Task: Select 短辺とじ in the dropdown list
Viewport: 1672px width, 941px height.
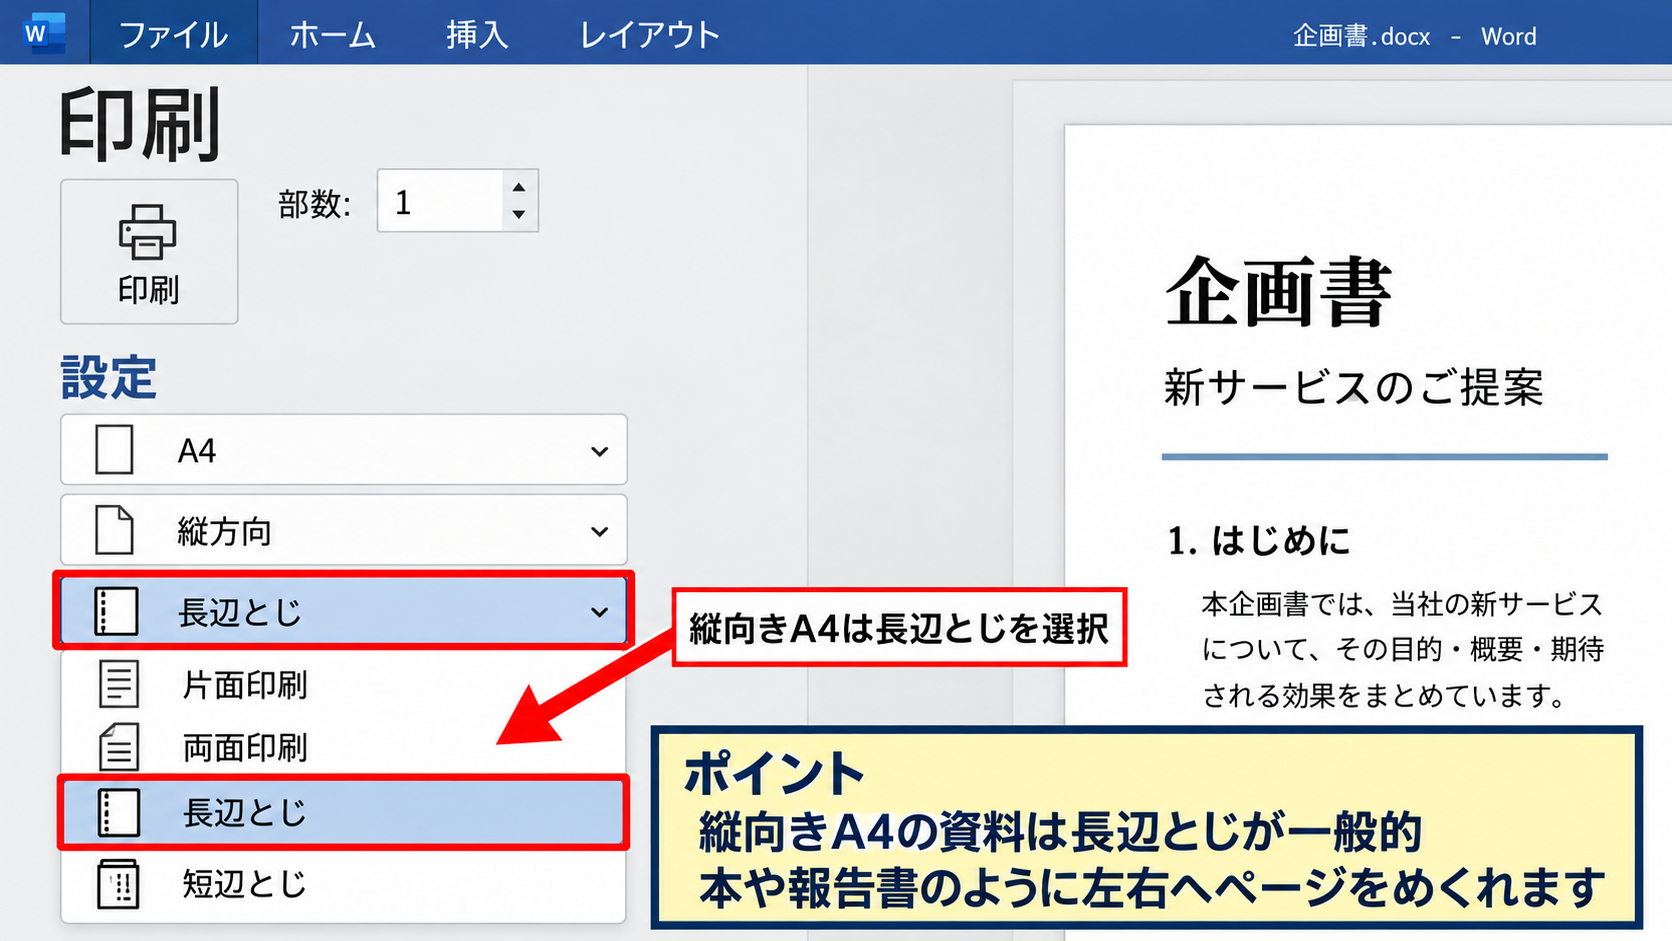Action: point(344,884)
